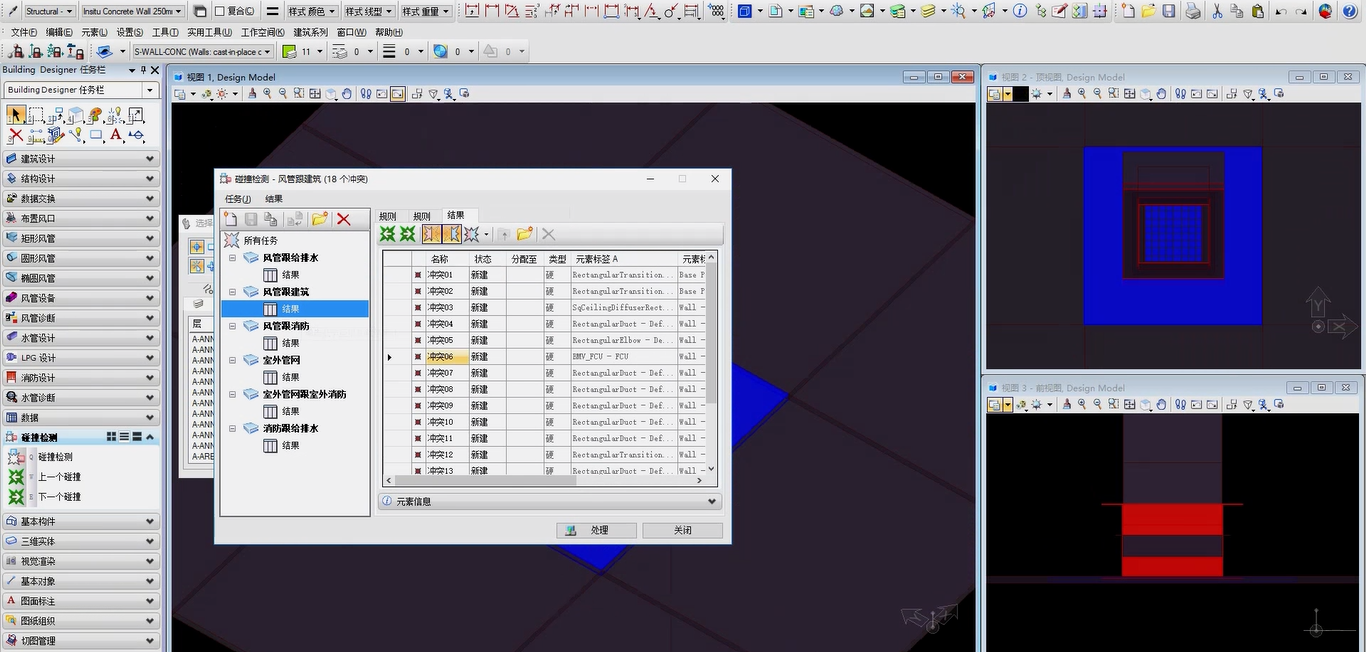The height and width of the screenshot is (652, 1366).
Task: Click the open folder icon in results toolbar
Action: coord(524,234)
